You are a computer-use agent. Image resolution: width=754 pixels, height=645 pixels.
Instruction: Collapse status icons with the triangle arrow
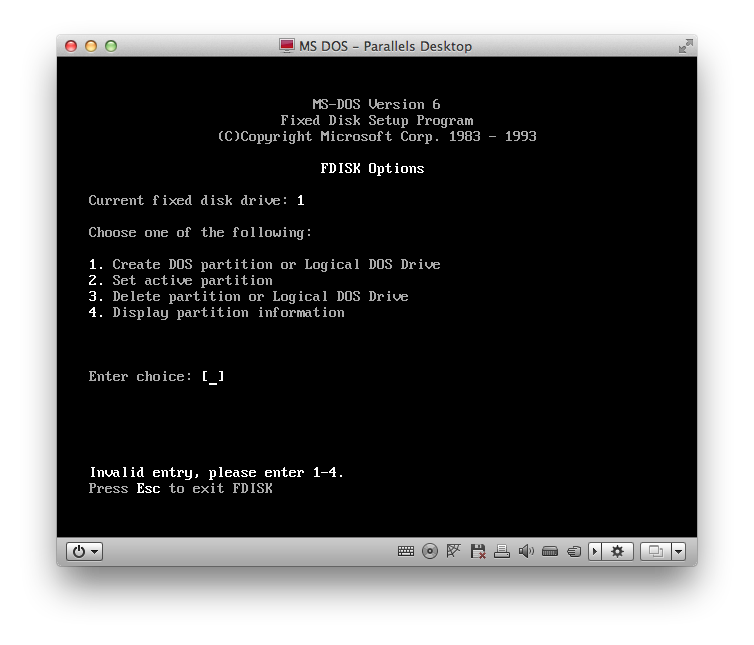click(x=595, y=551)
